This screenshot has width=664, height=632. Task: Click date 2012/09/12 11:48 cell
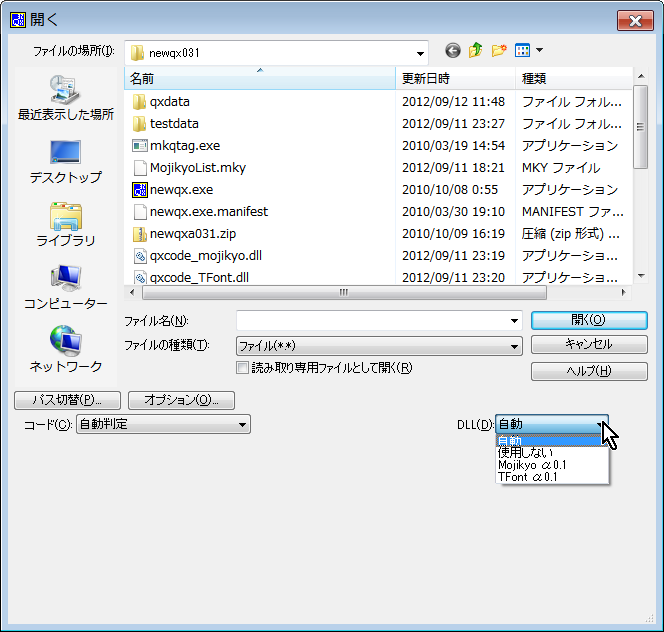click(453, 102)
